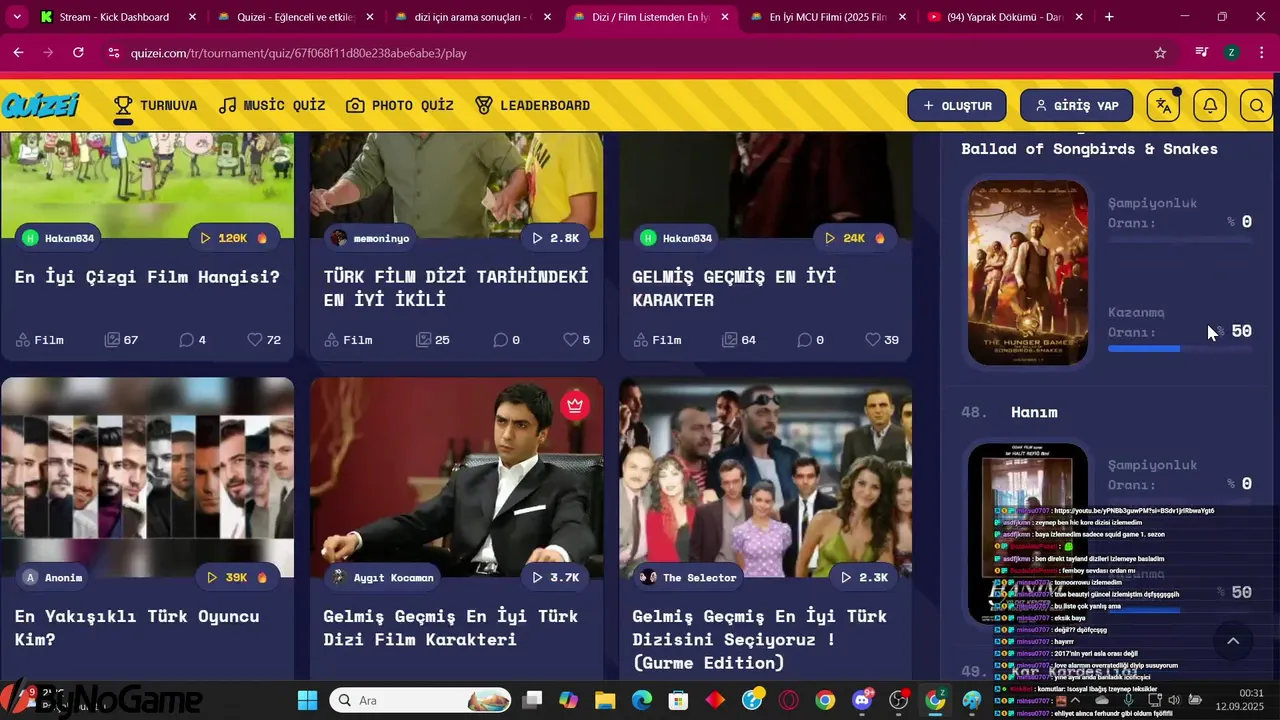This screenshot has height=720, width=1280.
Task: Click the OLUŞTUR button
Action: pos(956,105)
